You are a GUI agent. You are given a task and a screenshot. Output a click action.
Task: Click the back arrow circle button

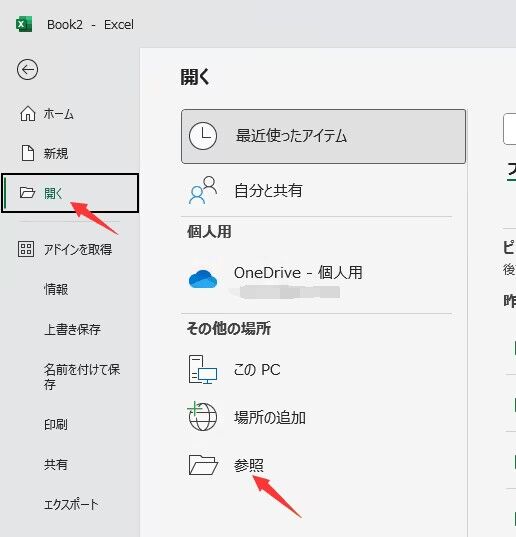tap(27, 70)
